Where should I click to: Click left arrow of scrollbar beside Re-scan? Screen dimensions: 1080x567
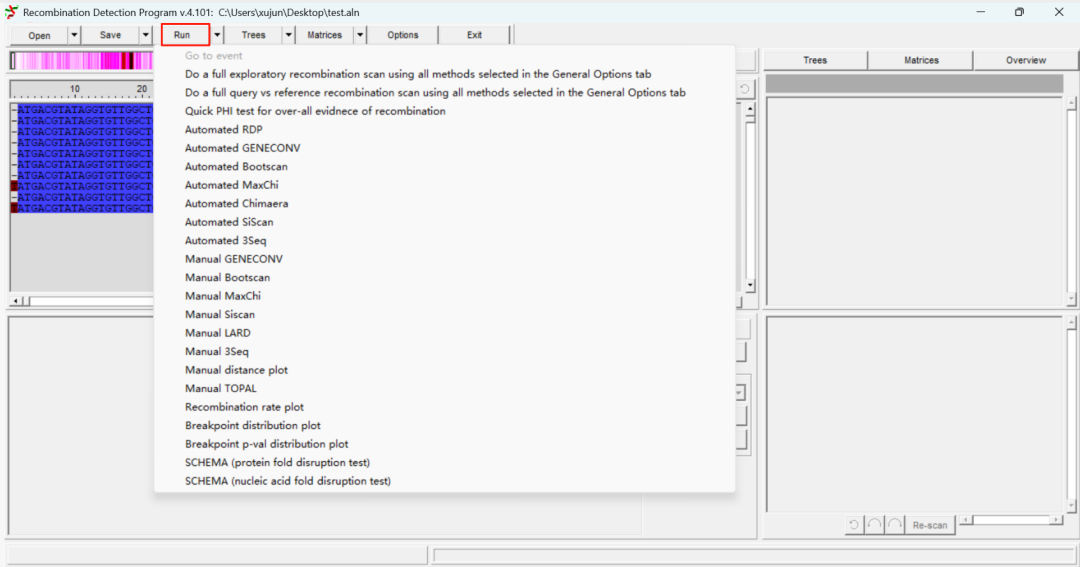pyautogui.click(x=966, y=519)
